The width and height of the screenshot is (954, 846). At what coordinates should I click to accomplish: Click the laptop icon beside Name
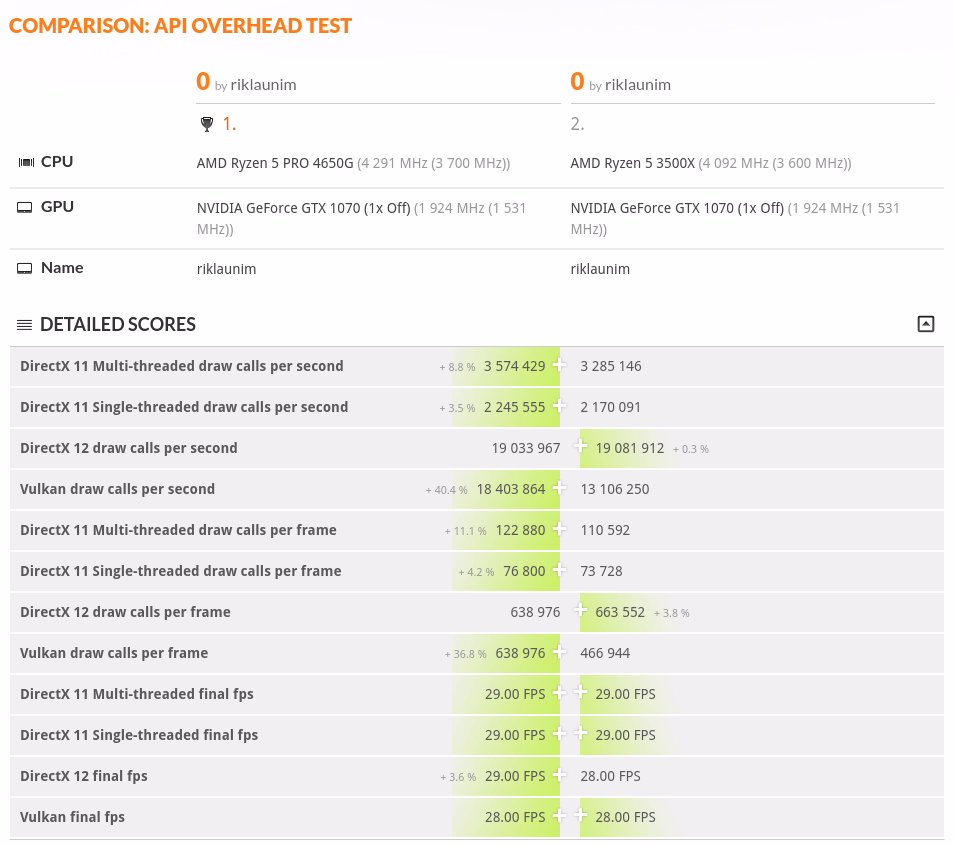point(25,268)
